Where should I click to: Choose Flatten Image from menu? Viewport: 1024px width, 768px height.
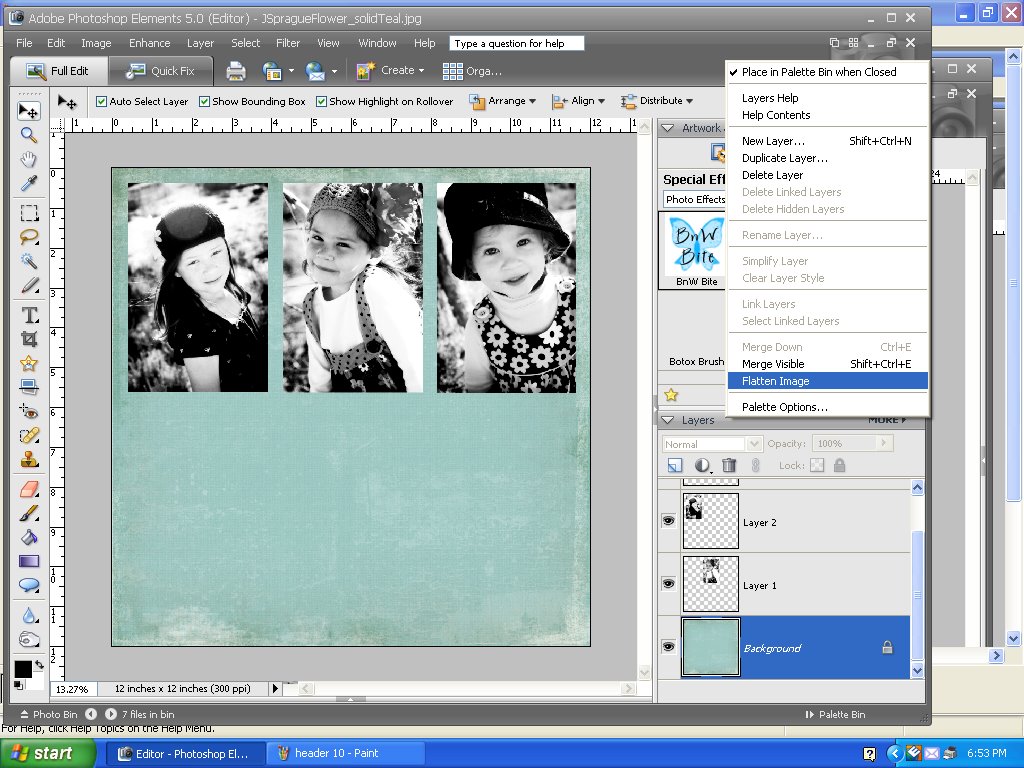(x=775, y=381)
